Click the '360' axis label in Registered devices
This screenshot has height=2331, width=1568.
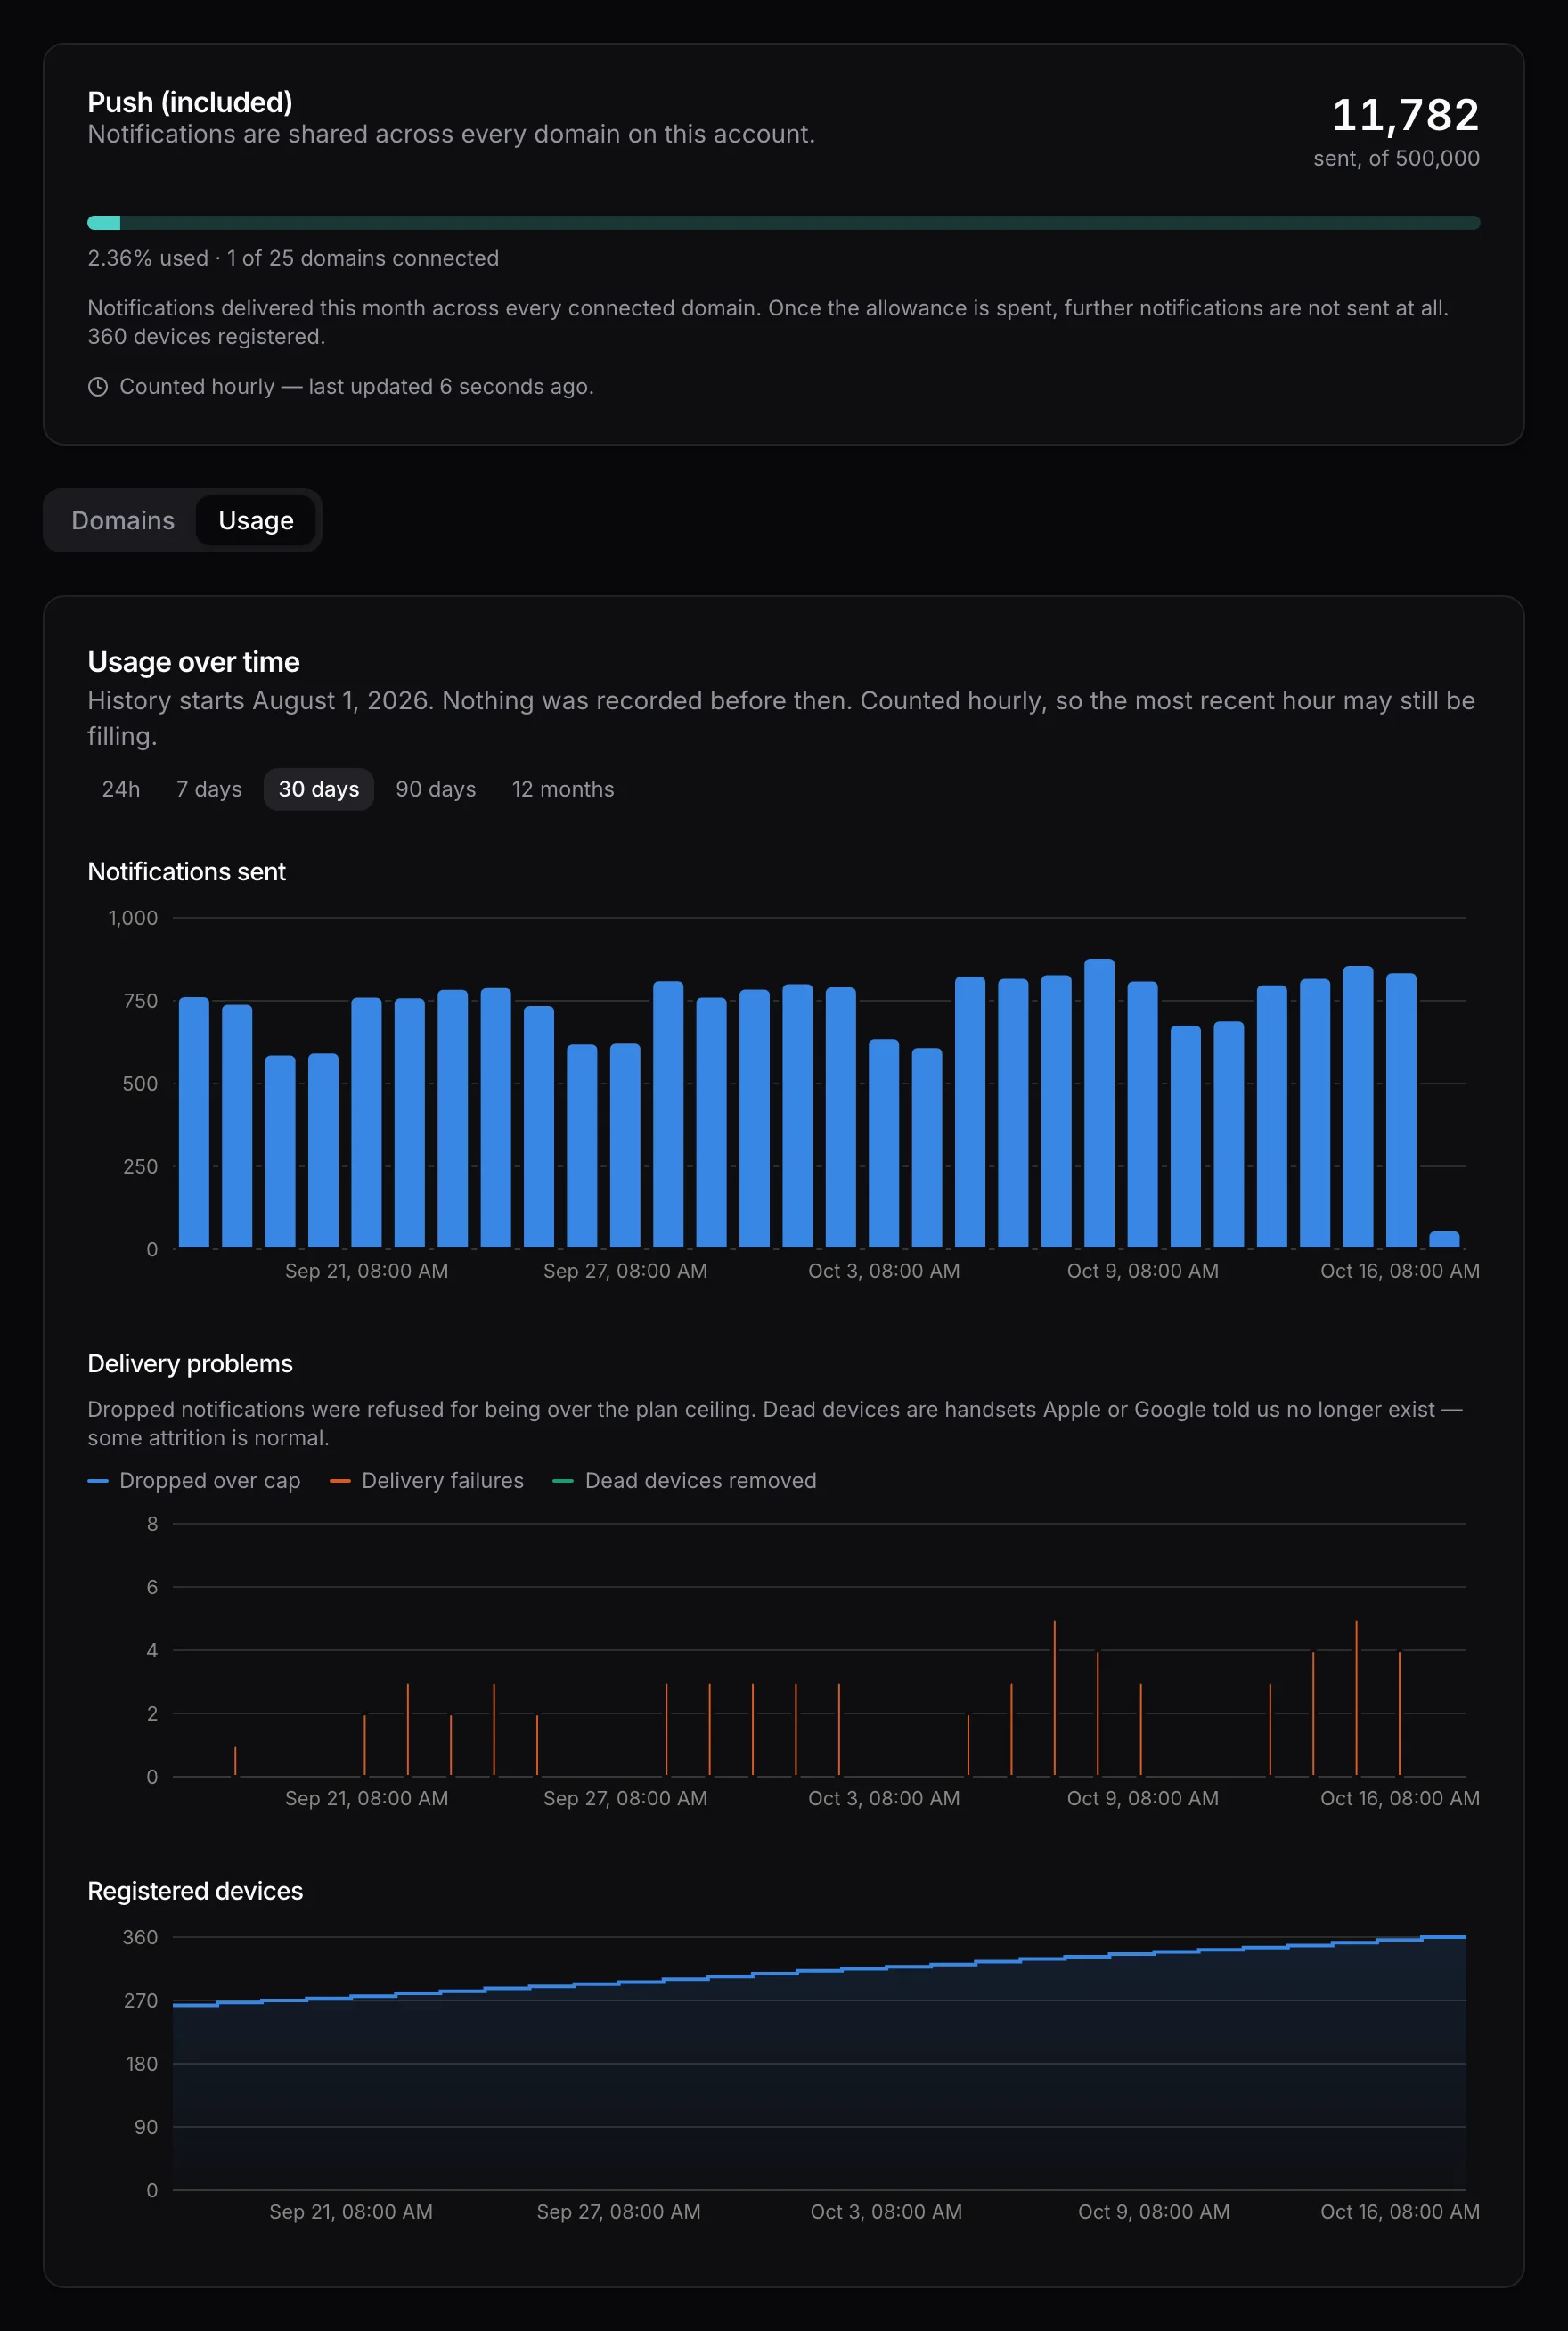click(140, 1937)
